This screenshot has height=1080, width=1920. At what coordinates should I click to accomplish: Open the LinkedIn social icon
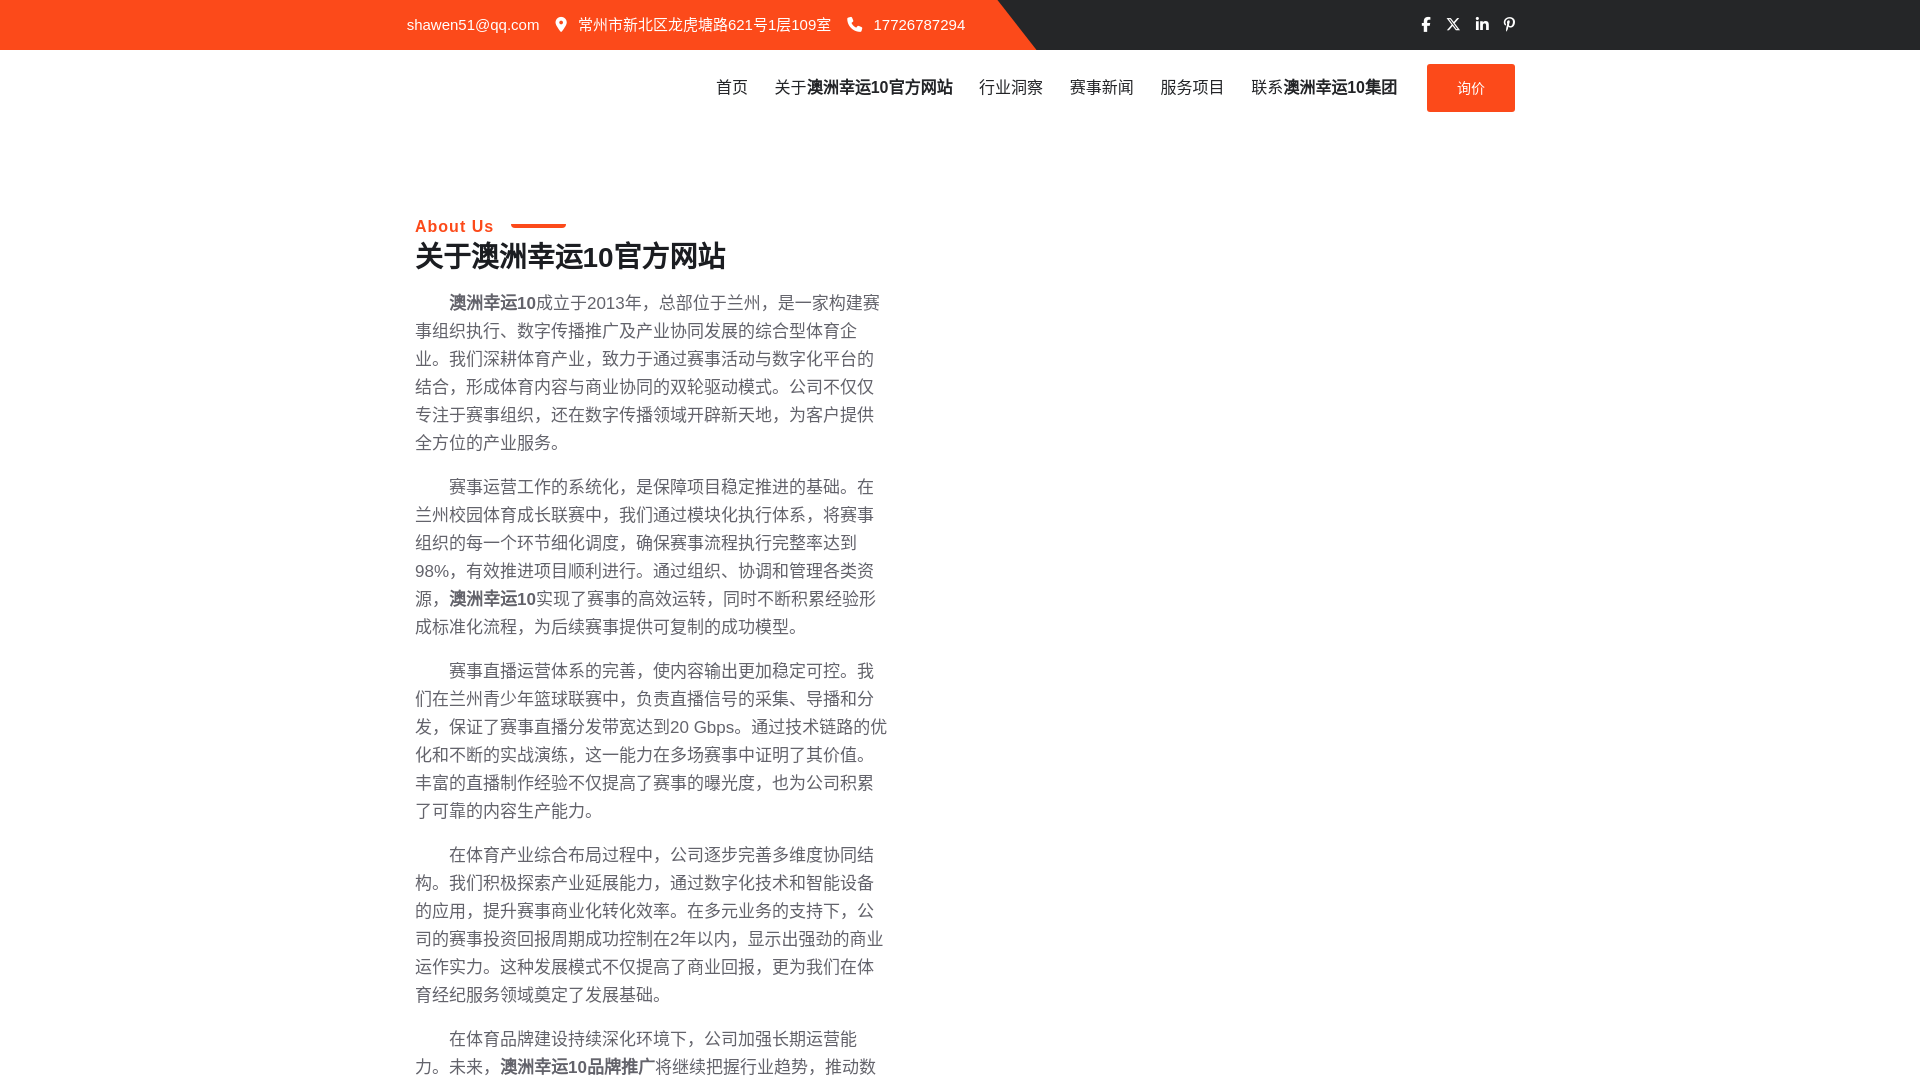tap(1482, 25)
